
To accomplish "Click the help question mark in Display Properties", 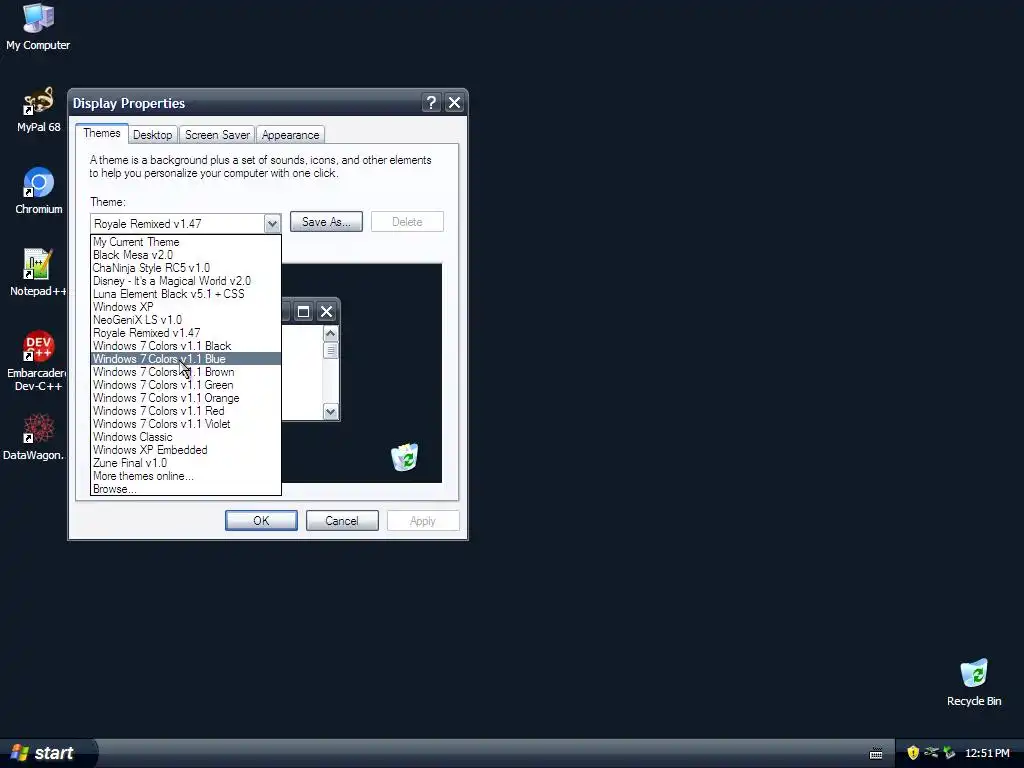I will (431, 103).
